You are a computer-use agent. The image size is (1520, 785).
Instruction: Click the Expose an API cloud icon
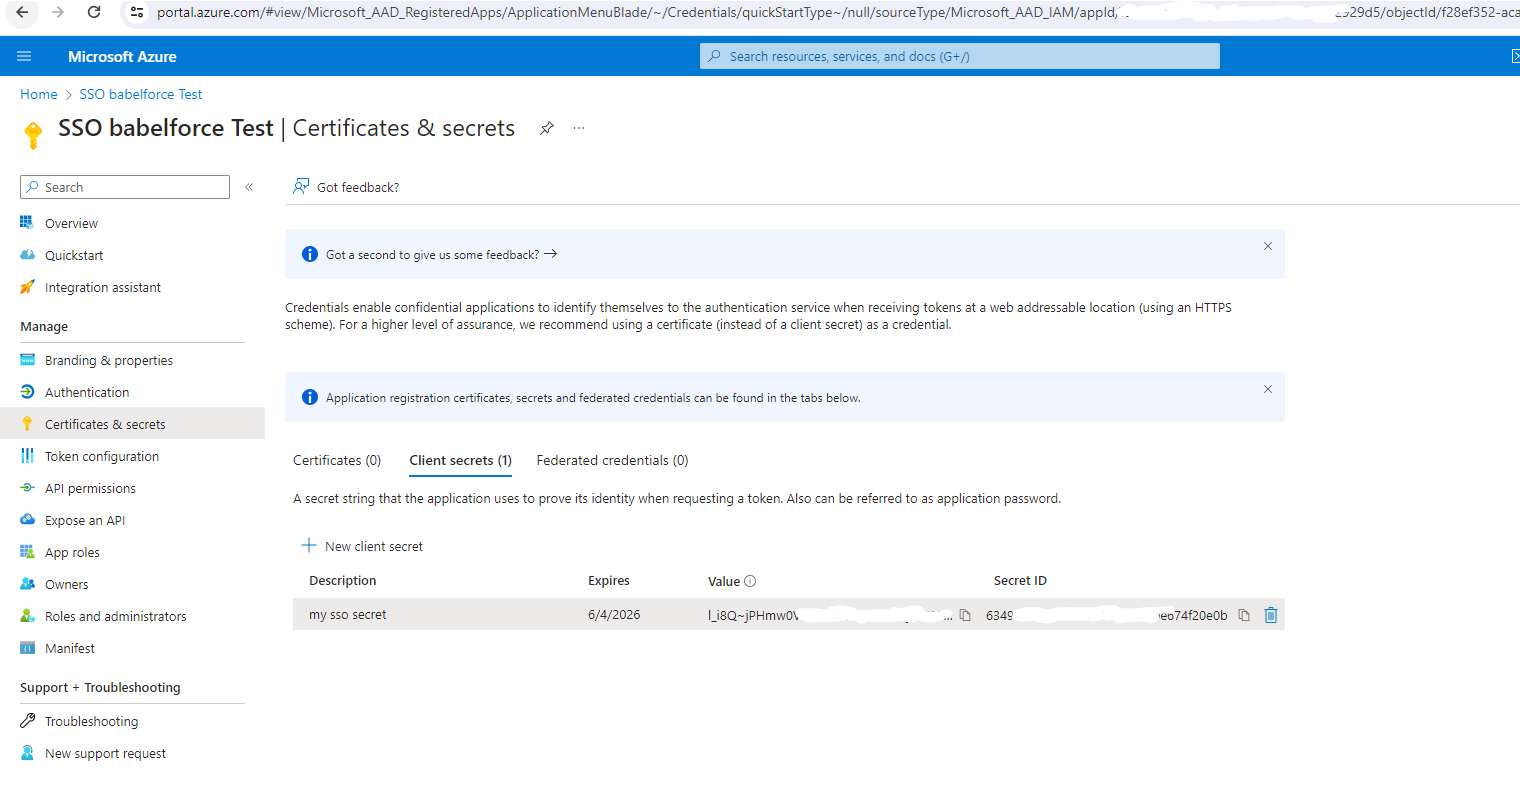[x=27, y=520]
